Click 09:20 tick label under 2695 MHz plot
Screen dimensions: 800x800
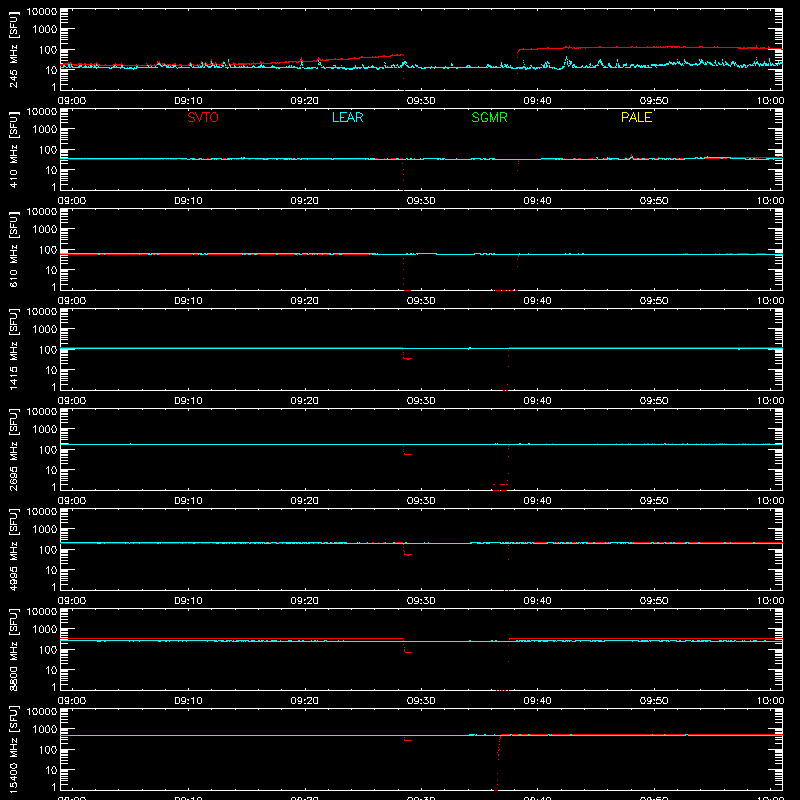click(305, 501)
